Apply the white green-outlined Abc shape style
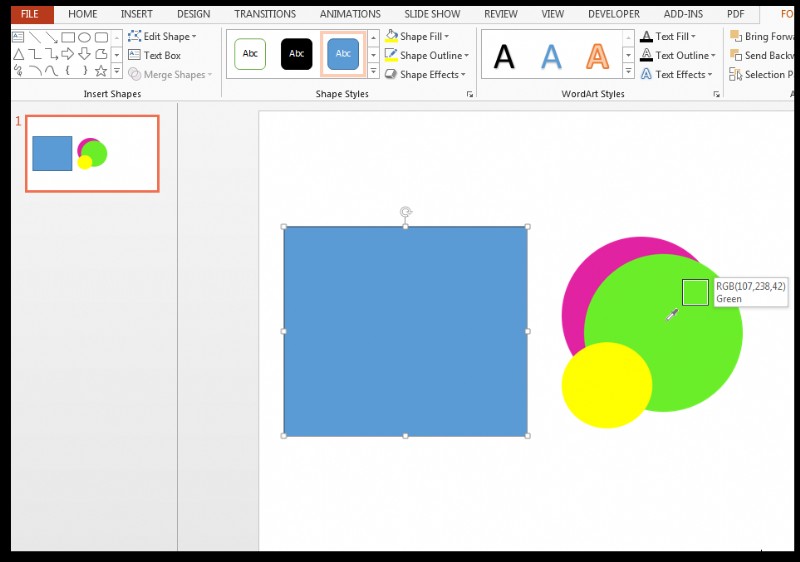The height and width of the screenshot is (562, 800). (250, 54)
